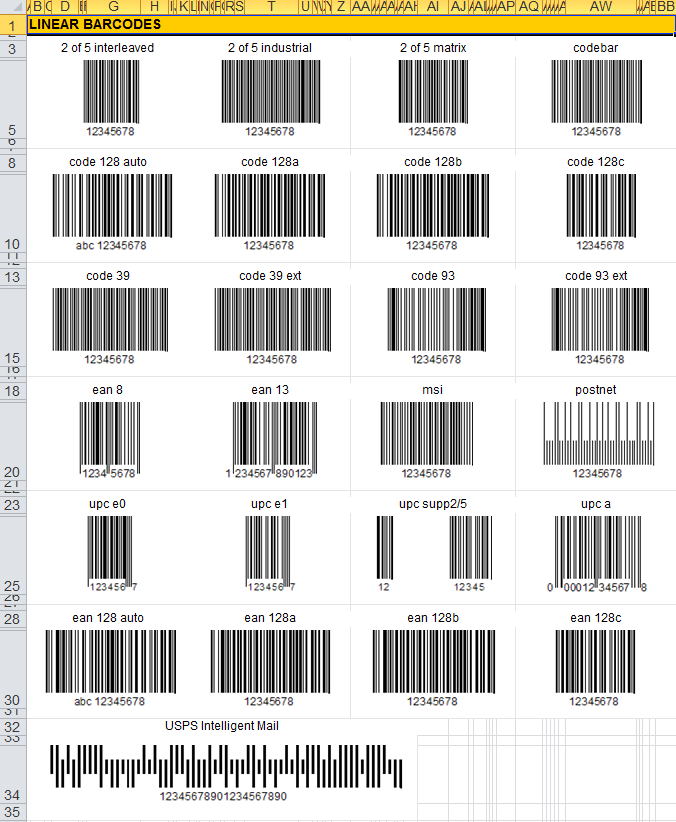
Task: Select the upc supp2/5 two-digit barcode
Action: click(x=385, y=548)
